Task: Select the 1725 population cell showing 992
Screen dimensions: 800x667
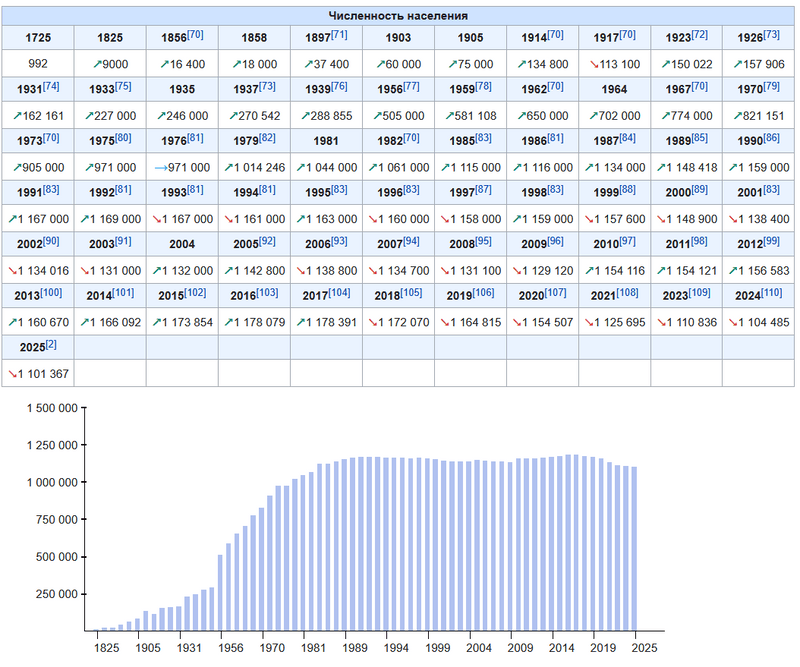Action: point(38,63)
